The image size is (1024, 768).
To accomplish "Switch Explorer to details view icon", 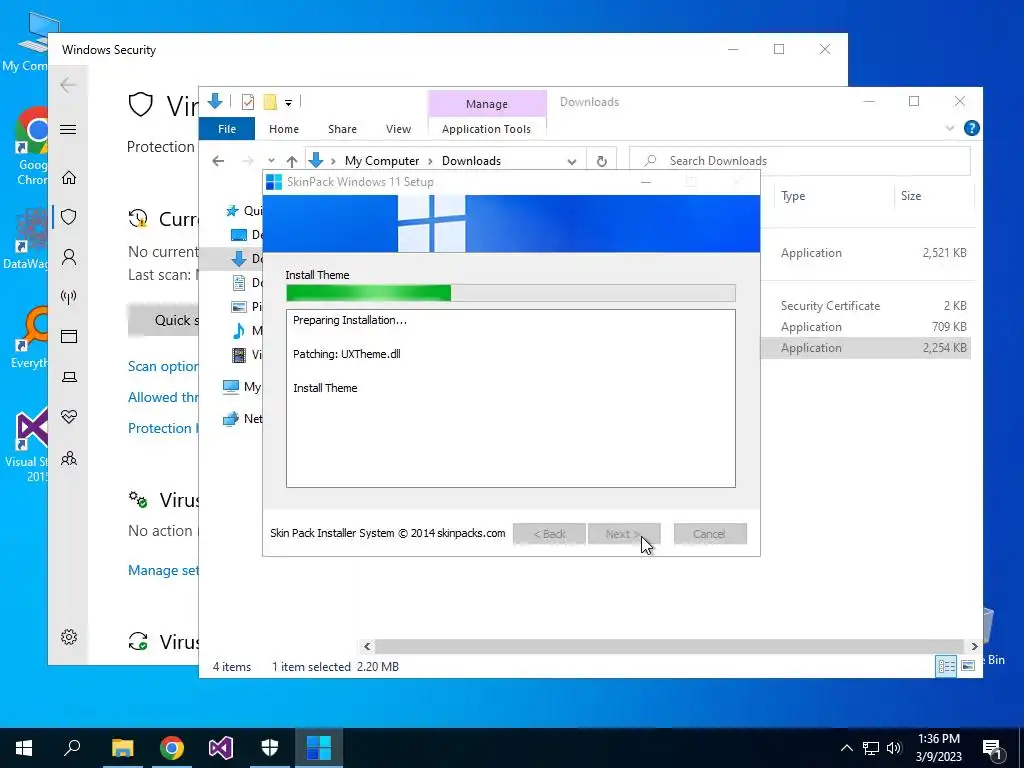I will click(946, 665).
